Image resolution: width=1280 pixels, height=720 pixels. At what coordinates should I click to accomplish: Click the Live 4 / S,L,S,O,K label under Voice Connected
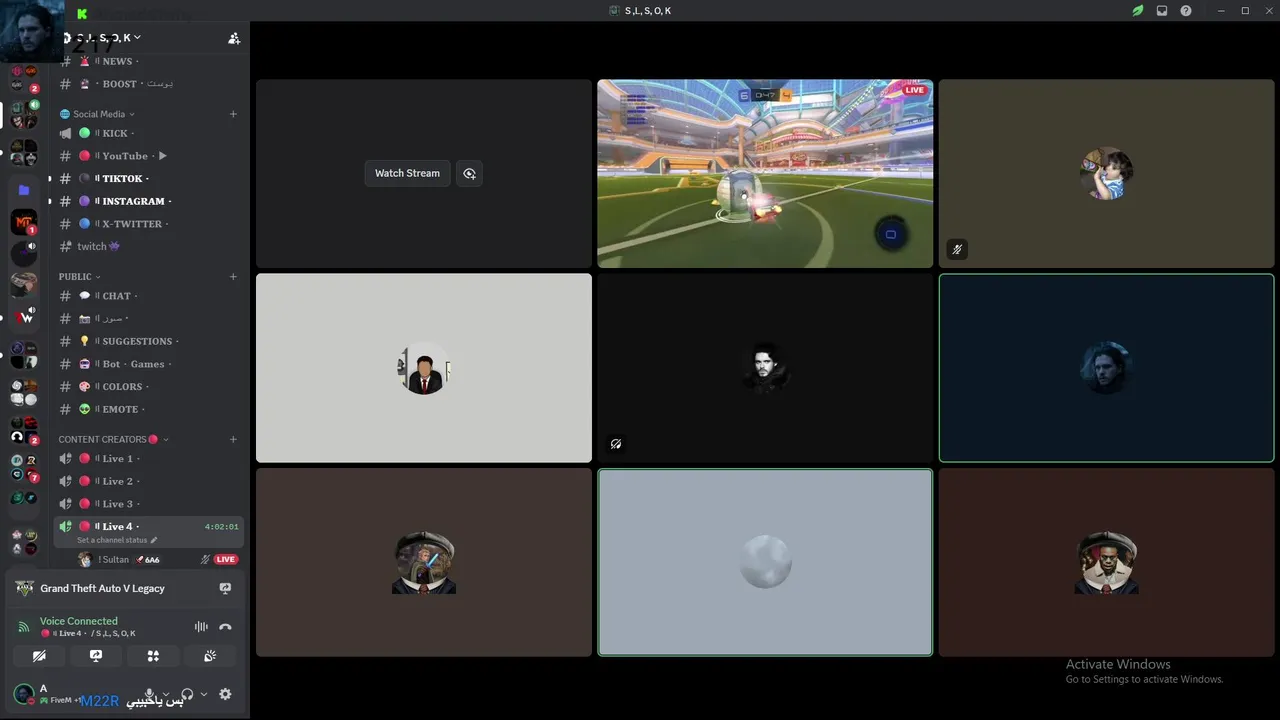[88, 633]
